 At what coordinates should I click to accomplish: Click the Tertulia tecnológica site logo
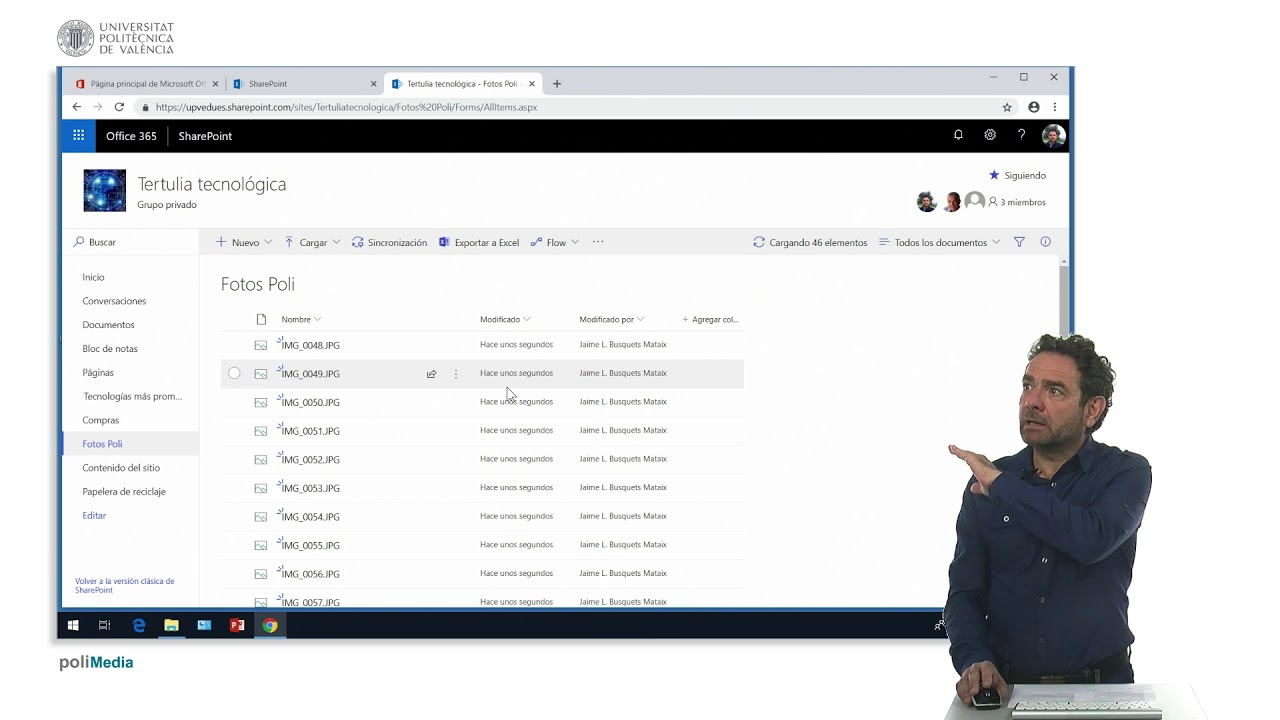coord(105,190)
